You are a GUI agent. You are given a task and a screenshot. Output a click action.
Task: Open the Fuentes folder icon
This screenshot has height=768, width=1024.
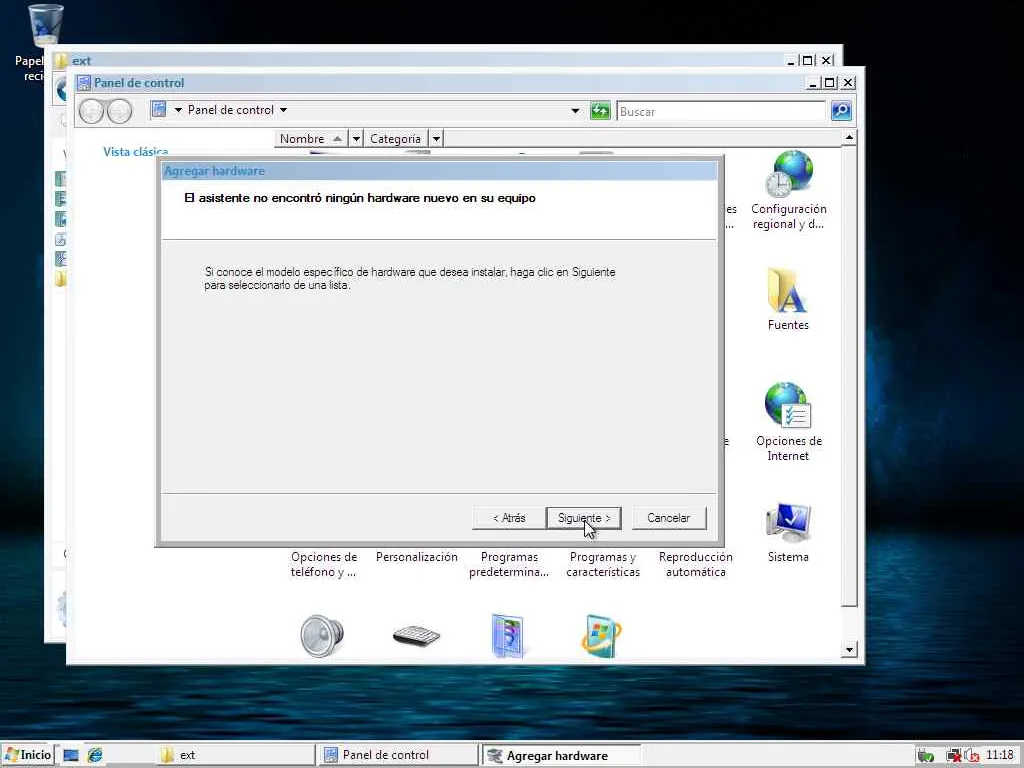pos(788,299)
